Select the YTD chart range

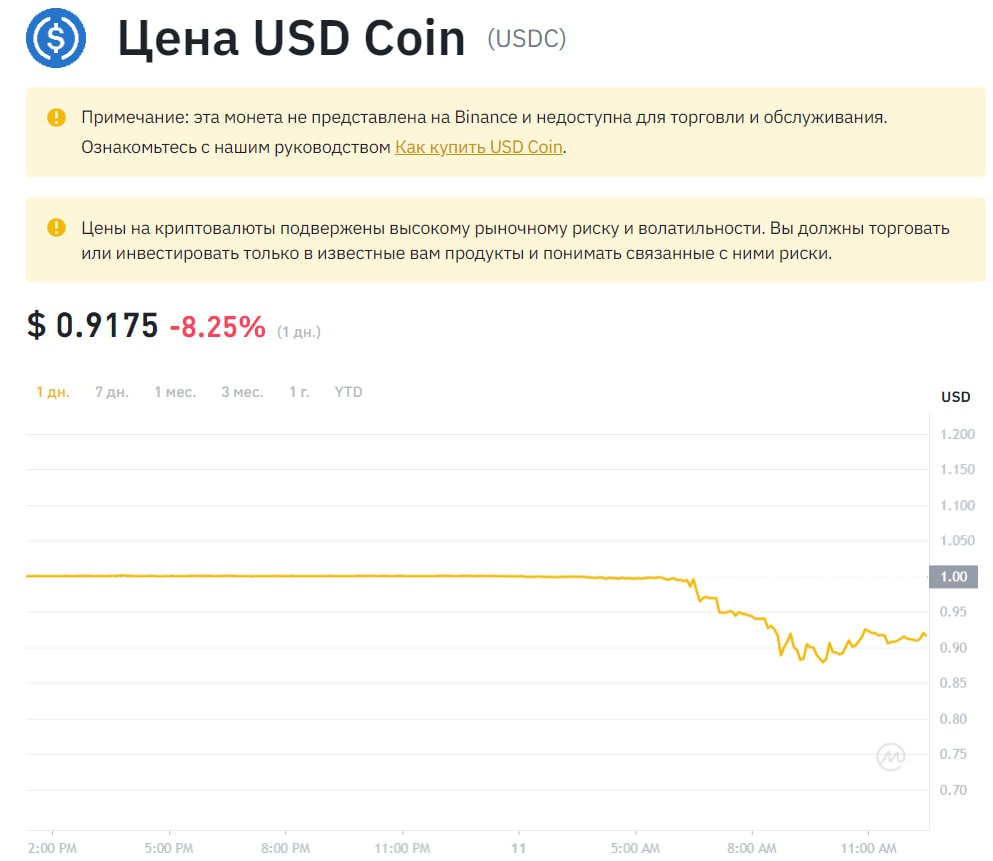[348, 392]
